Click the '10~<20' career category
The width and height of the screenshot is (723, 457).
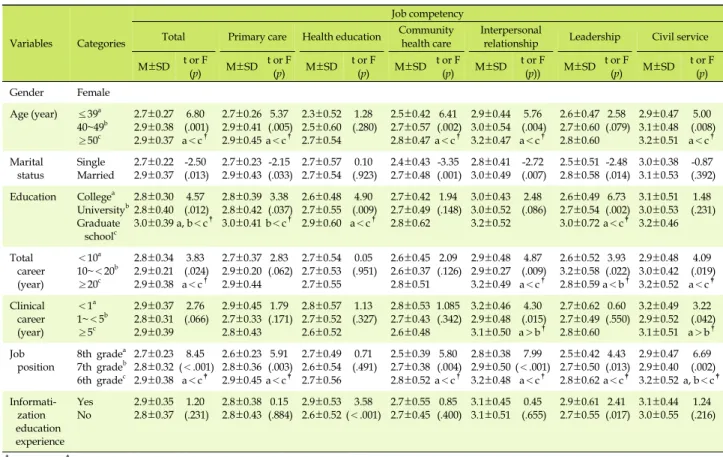[98, 271]
